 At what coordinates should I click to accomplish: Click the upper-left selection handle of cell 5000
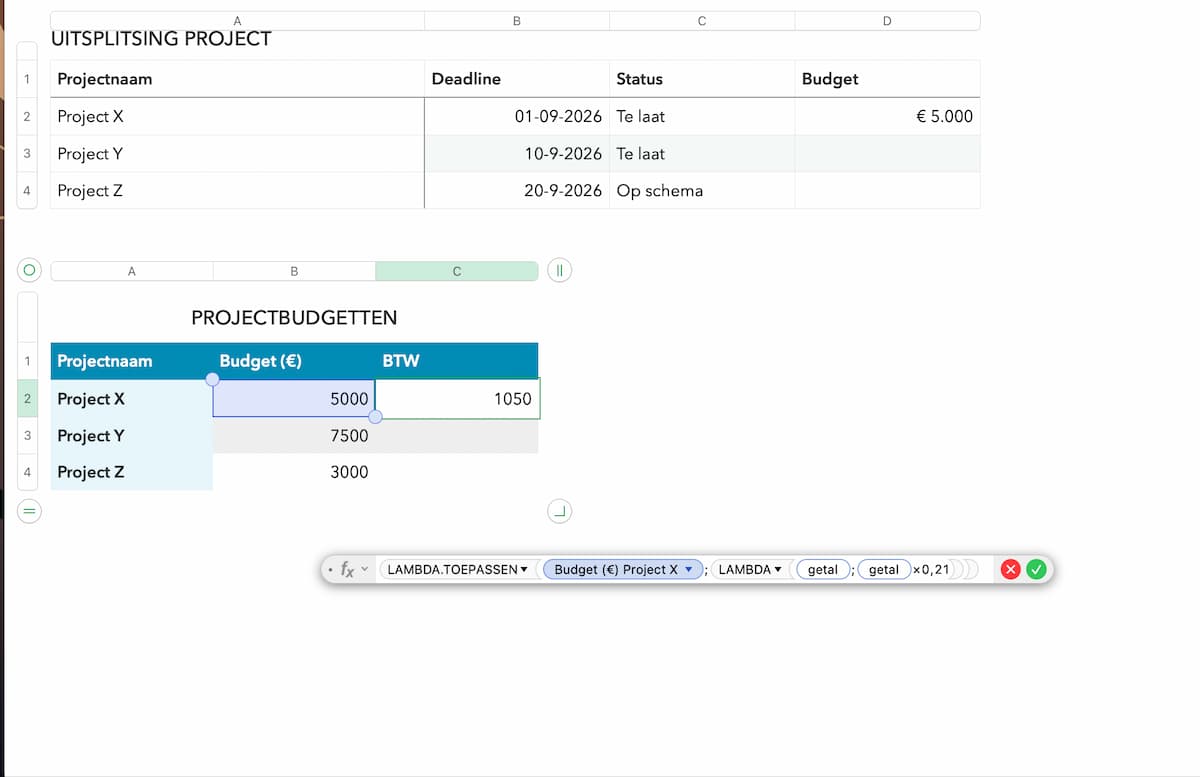click(x=212, y=379)
